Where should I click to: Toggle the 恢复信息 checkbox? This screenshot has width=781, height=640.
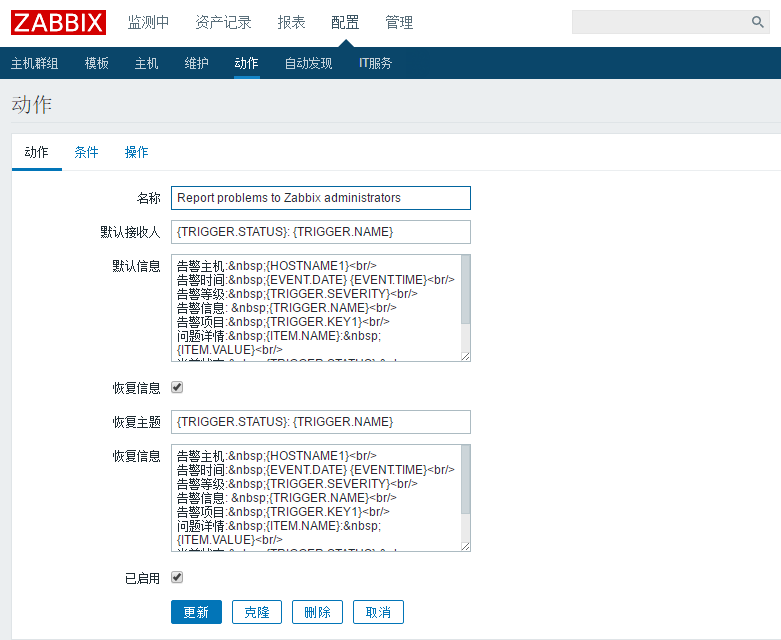[177, 387]
